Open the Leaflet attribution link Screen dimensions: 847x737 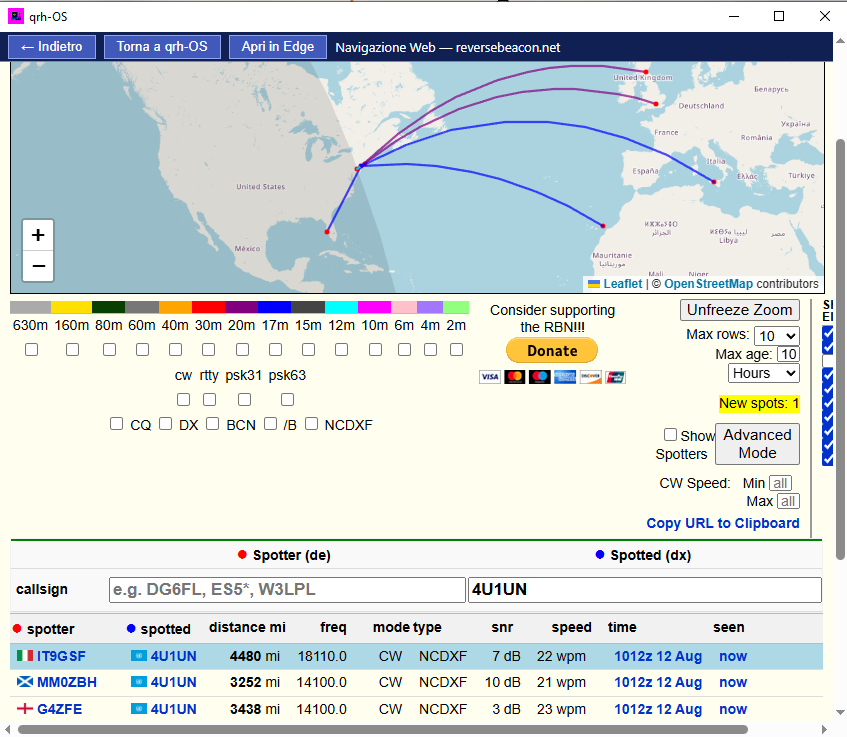(622, 284)
